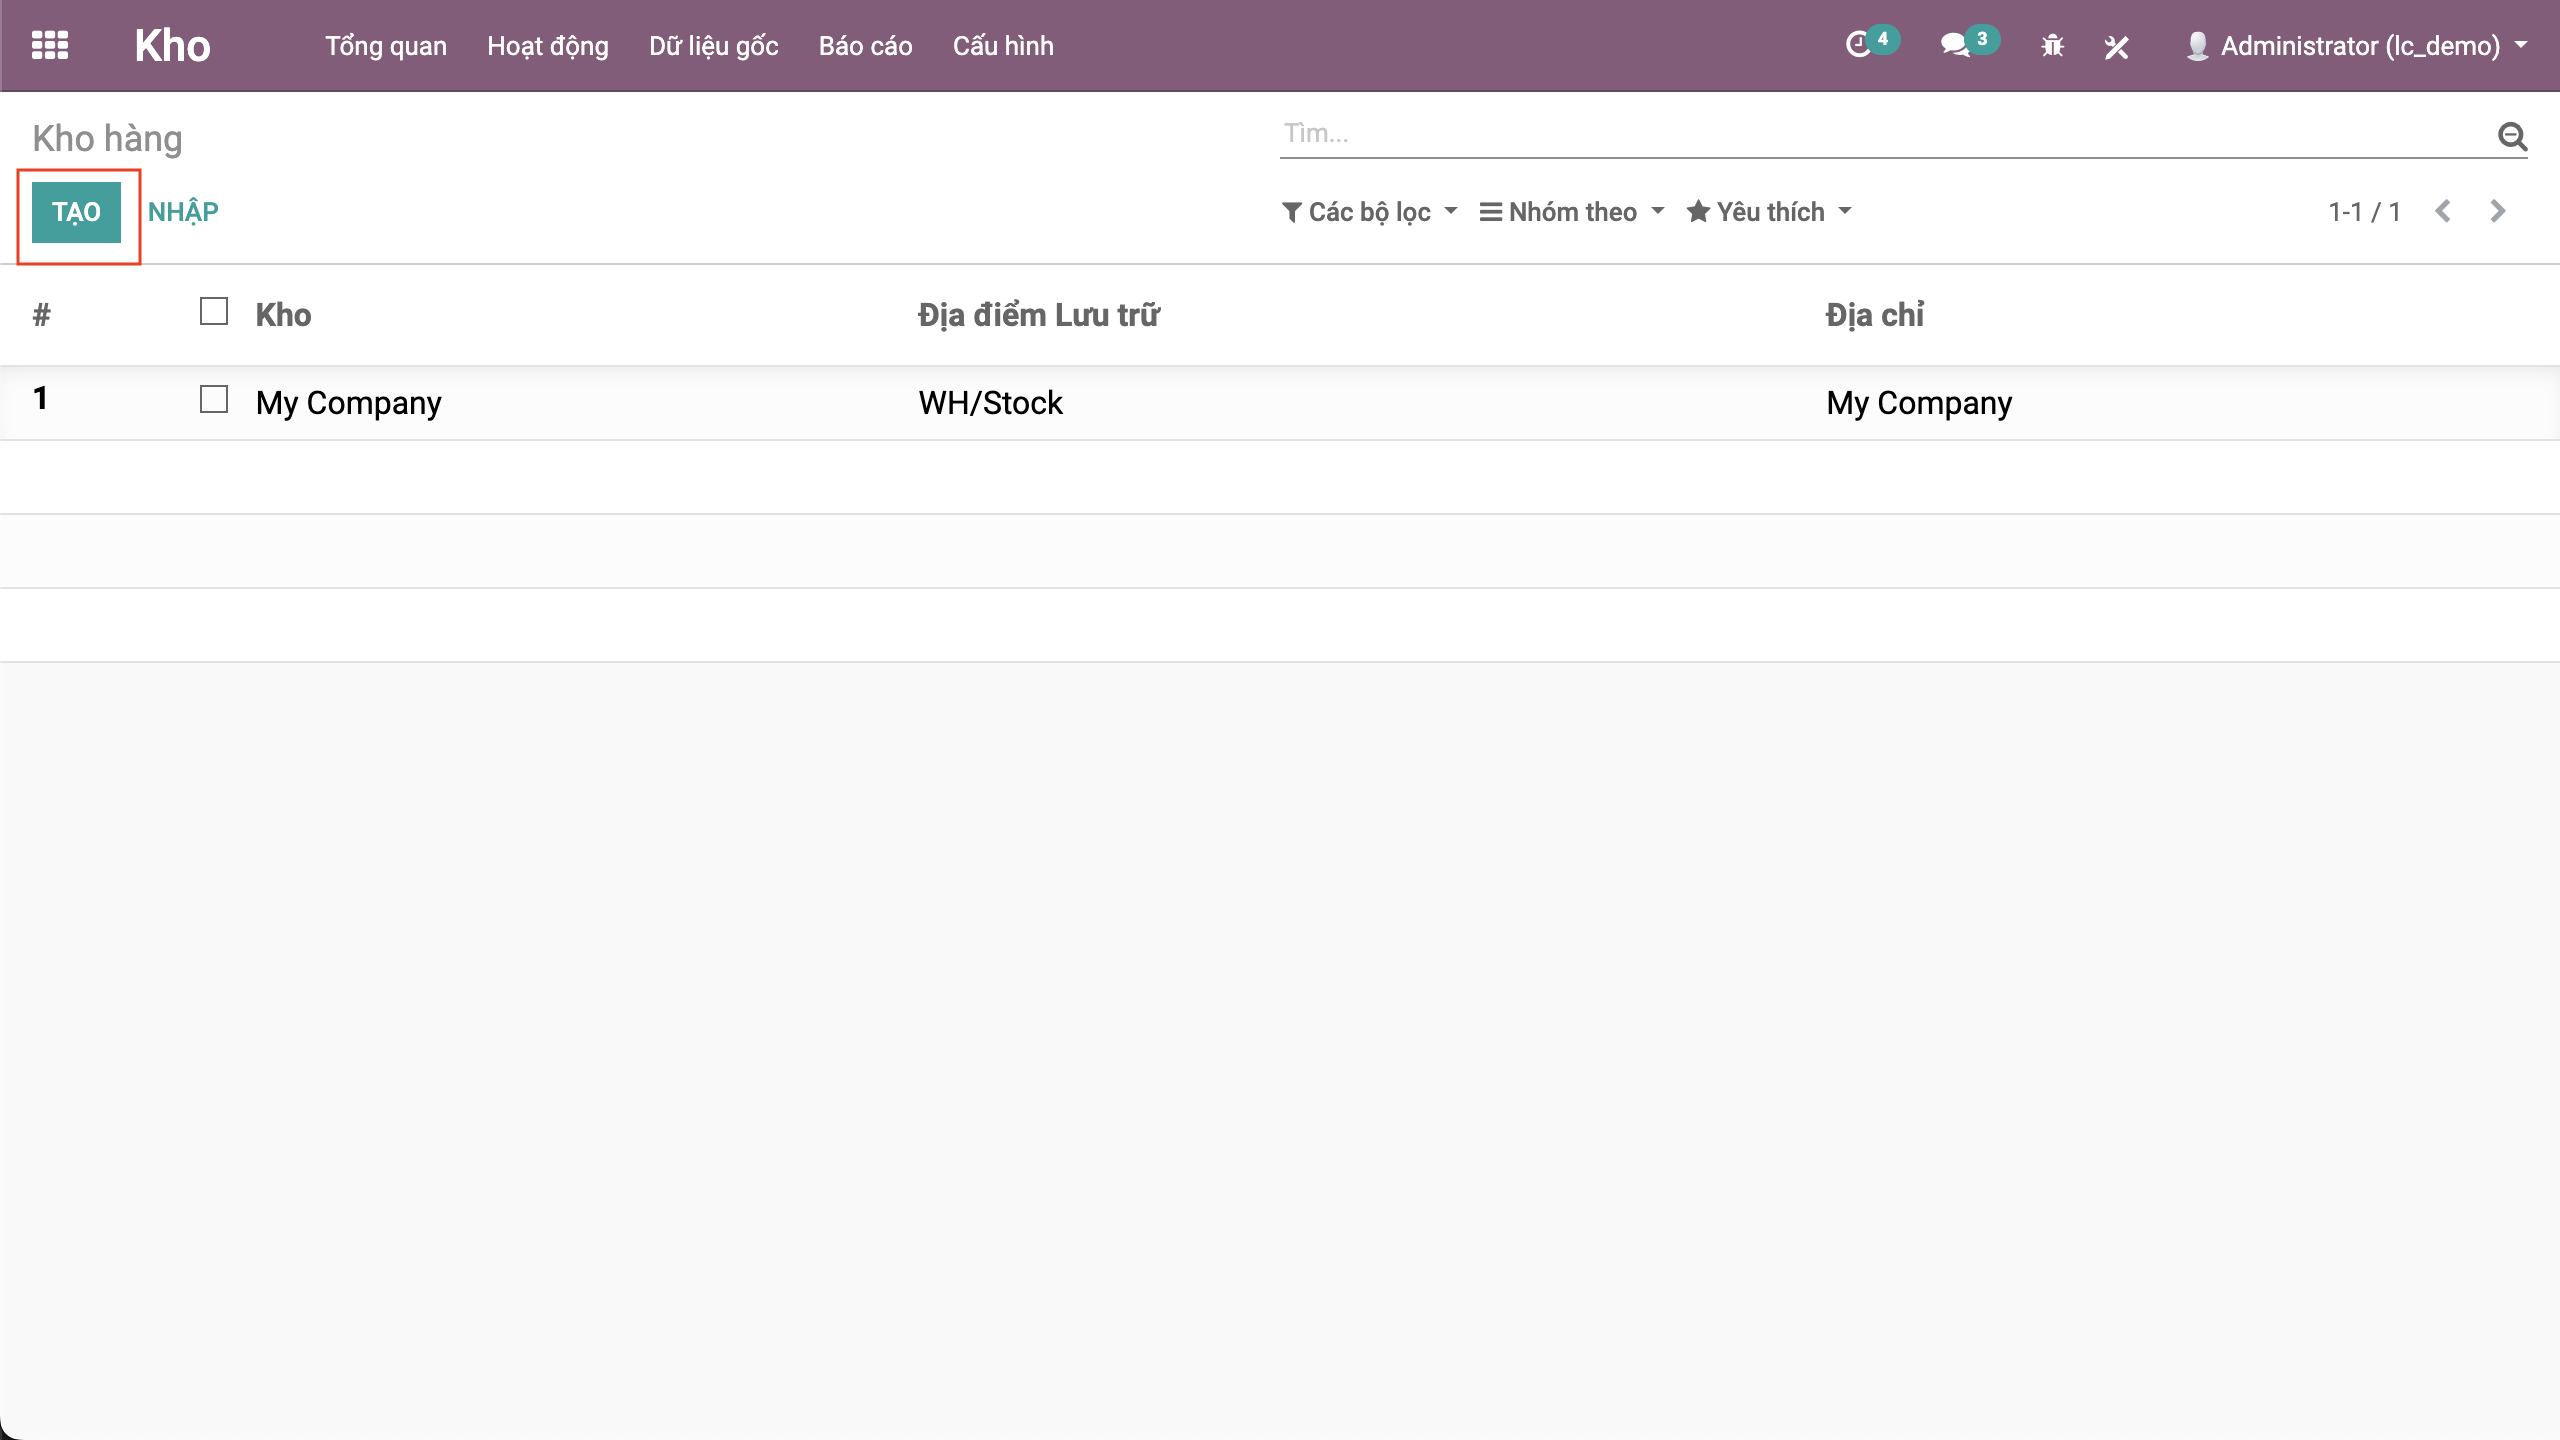Viewport: 2560px width, 1440px height.
Task: Go to next page arrow
Action: click(x=2498, y=211)
